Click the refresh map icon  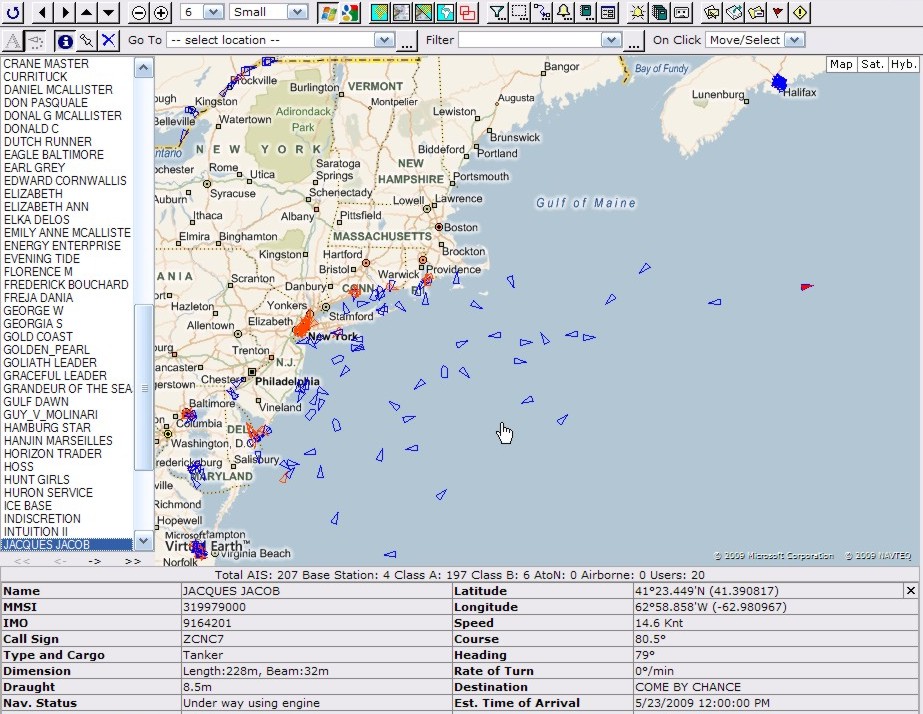pyautogui.click(x=12, y=12)
